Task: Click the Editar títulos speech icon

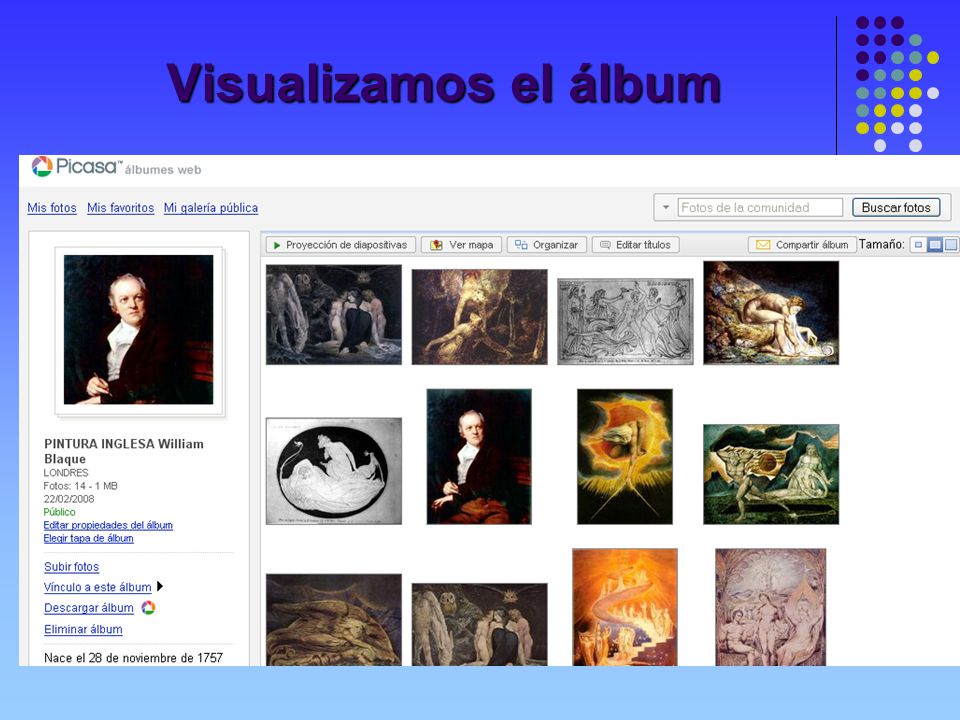Action: [605, 245]
